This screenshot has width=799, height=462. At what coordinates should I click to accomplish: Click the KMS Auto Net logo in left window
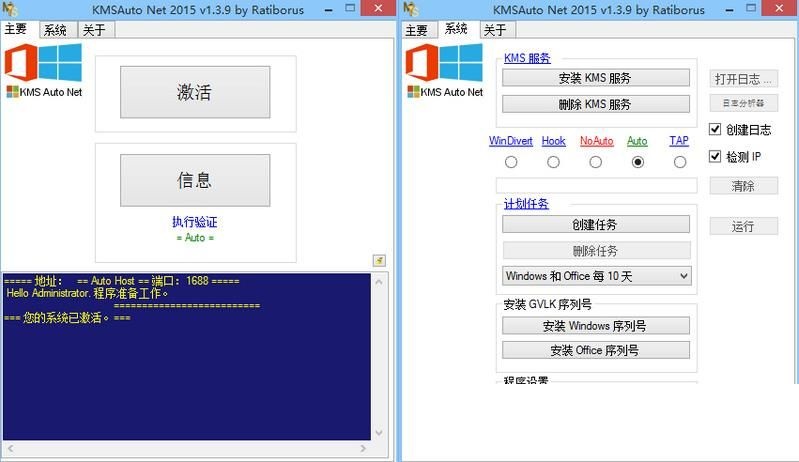tap(43, 70)
